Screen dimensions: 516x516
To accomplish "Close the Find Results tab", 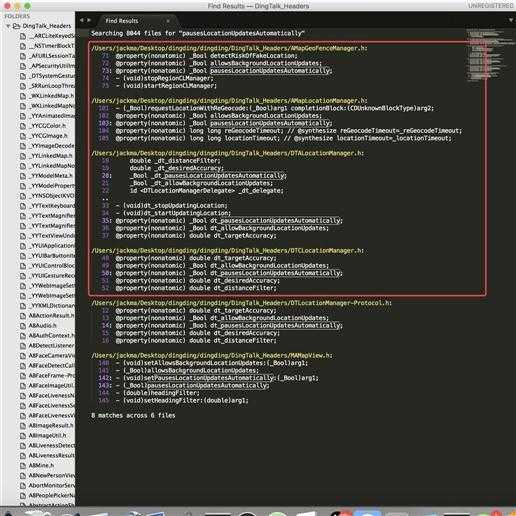I will tap(168, 21).
